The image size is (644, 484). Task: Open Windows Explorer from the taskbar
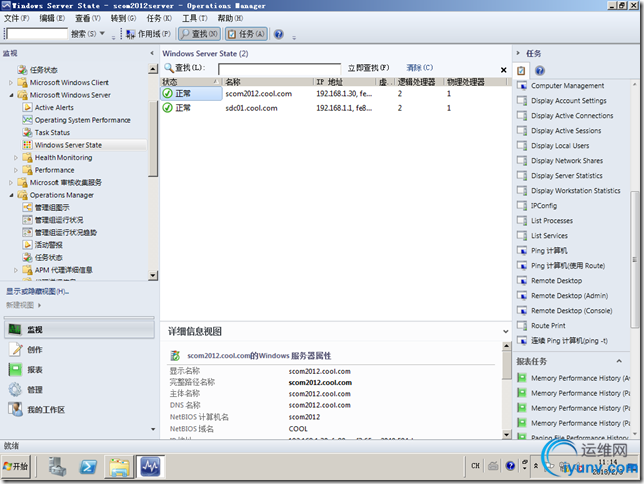(x=119, y=466)
